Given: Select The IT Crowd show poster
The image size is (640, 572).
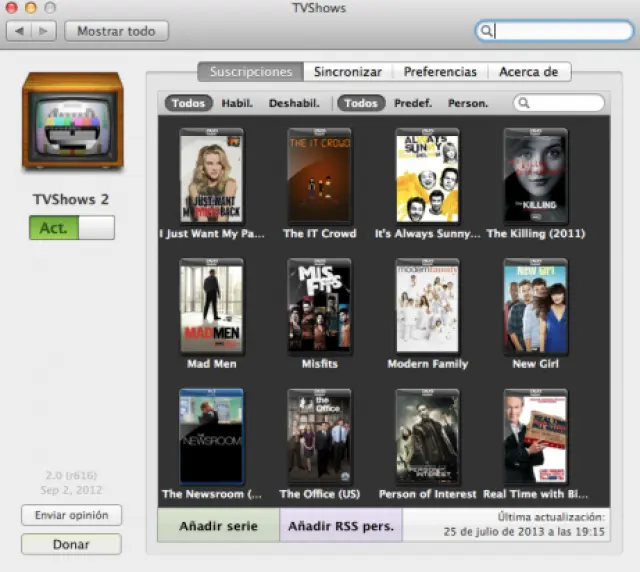Looking at the screenshot, I should (319, 176).
